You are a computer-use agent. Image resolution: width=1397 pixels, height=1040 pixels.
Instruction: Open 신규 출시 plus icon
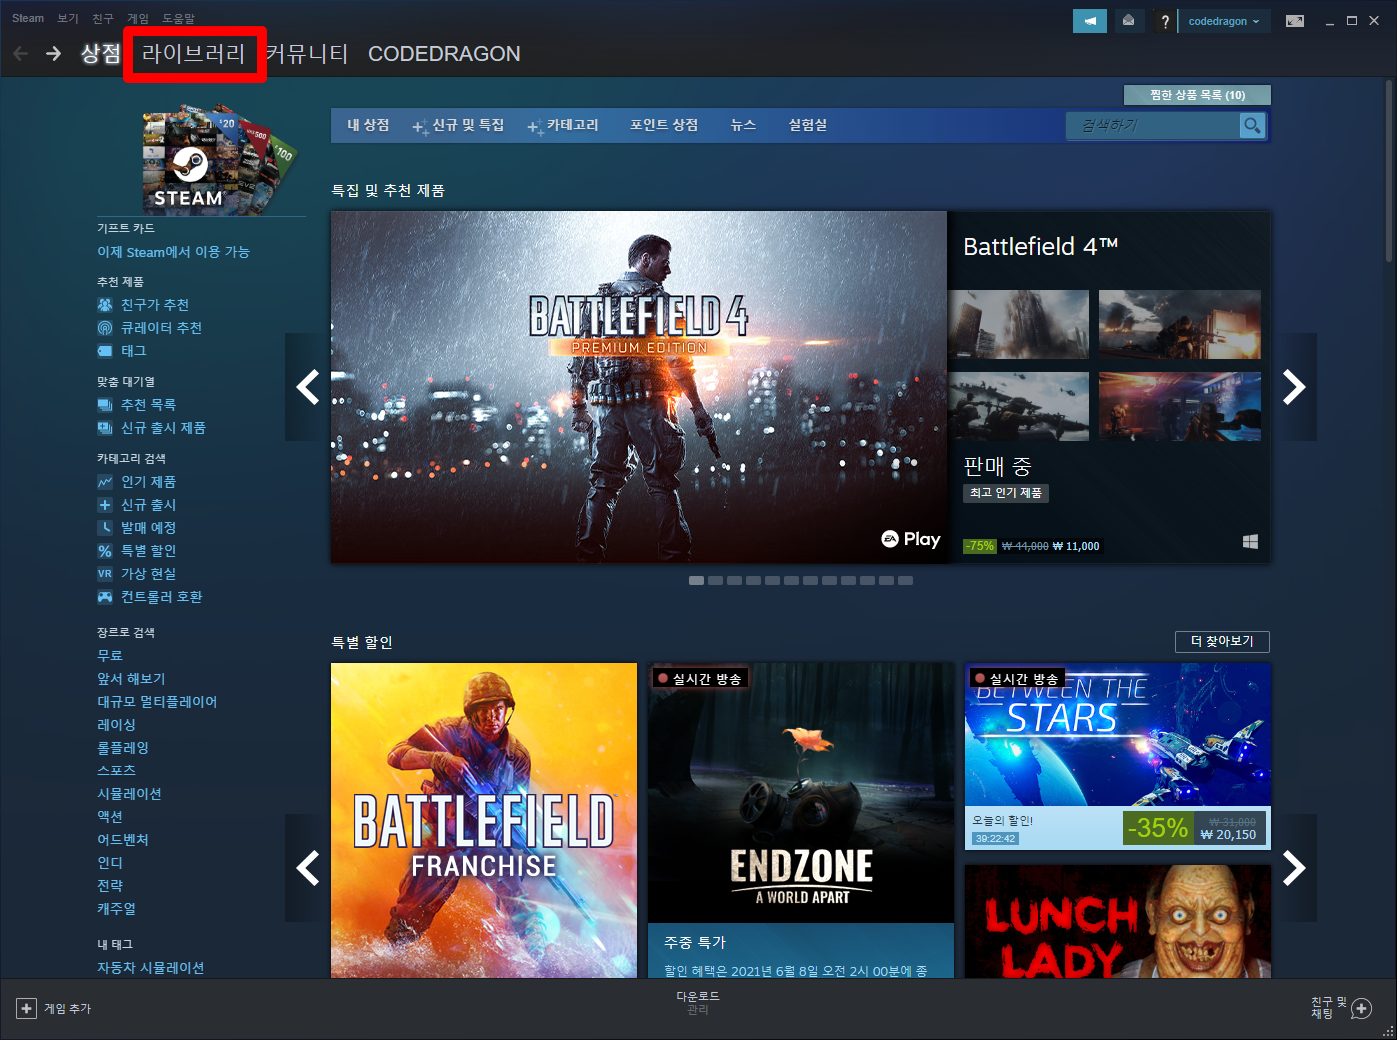[x=105, y=505]
